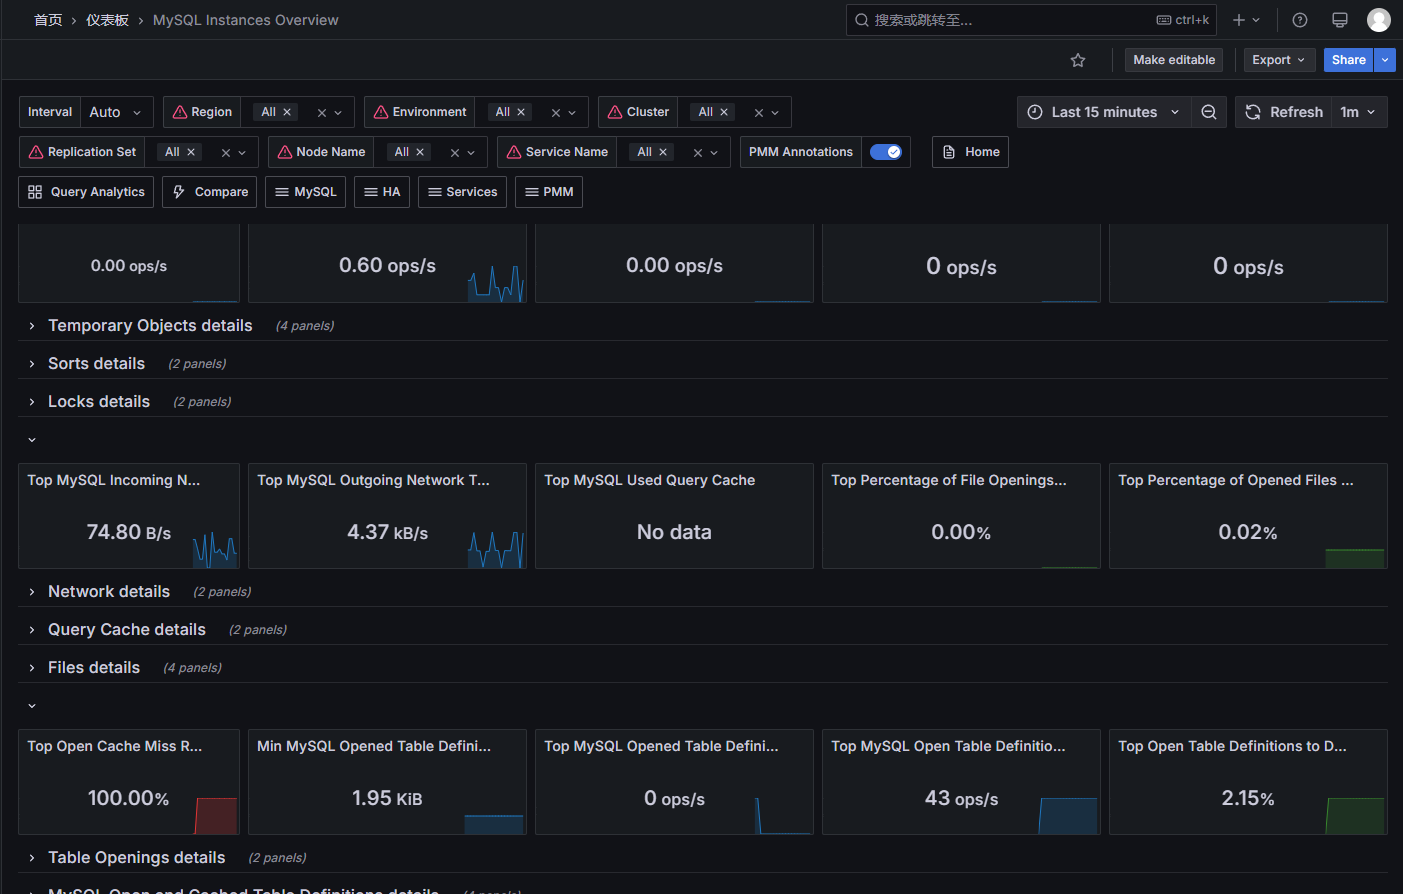Expand Table Openings details row

coord(137,858)
